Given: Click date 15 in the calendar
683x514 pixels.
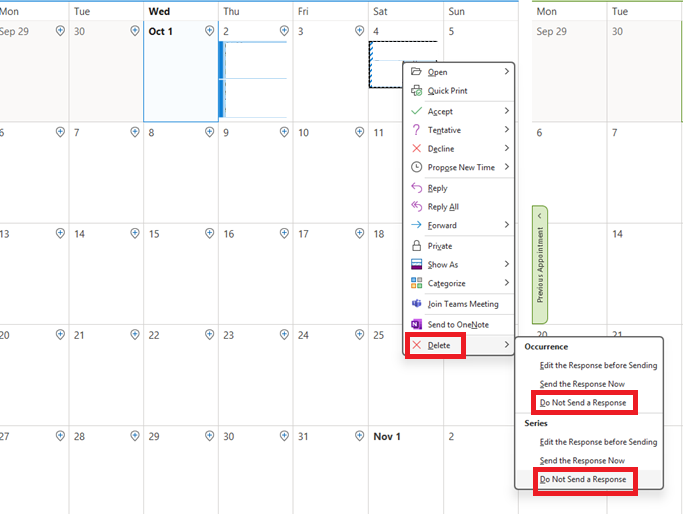Looking at the screenshot, I should [x=154, y=234].
